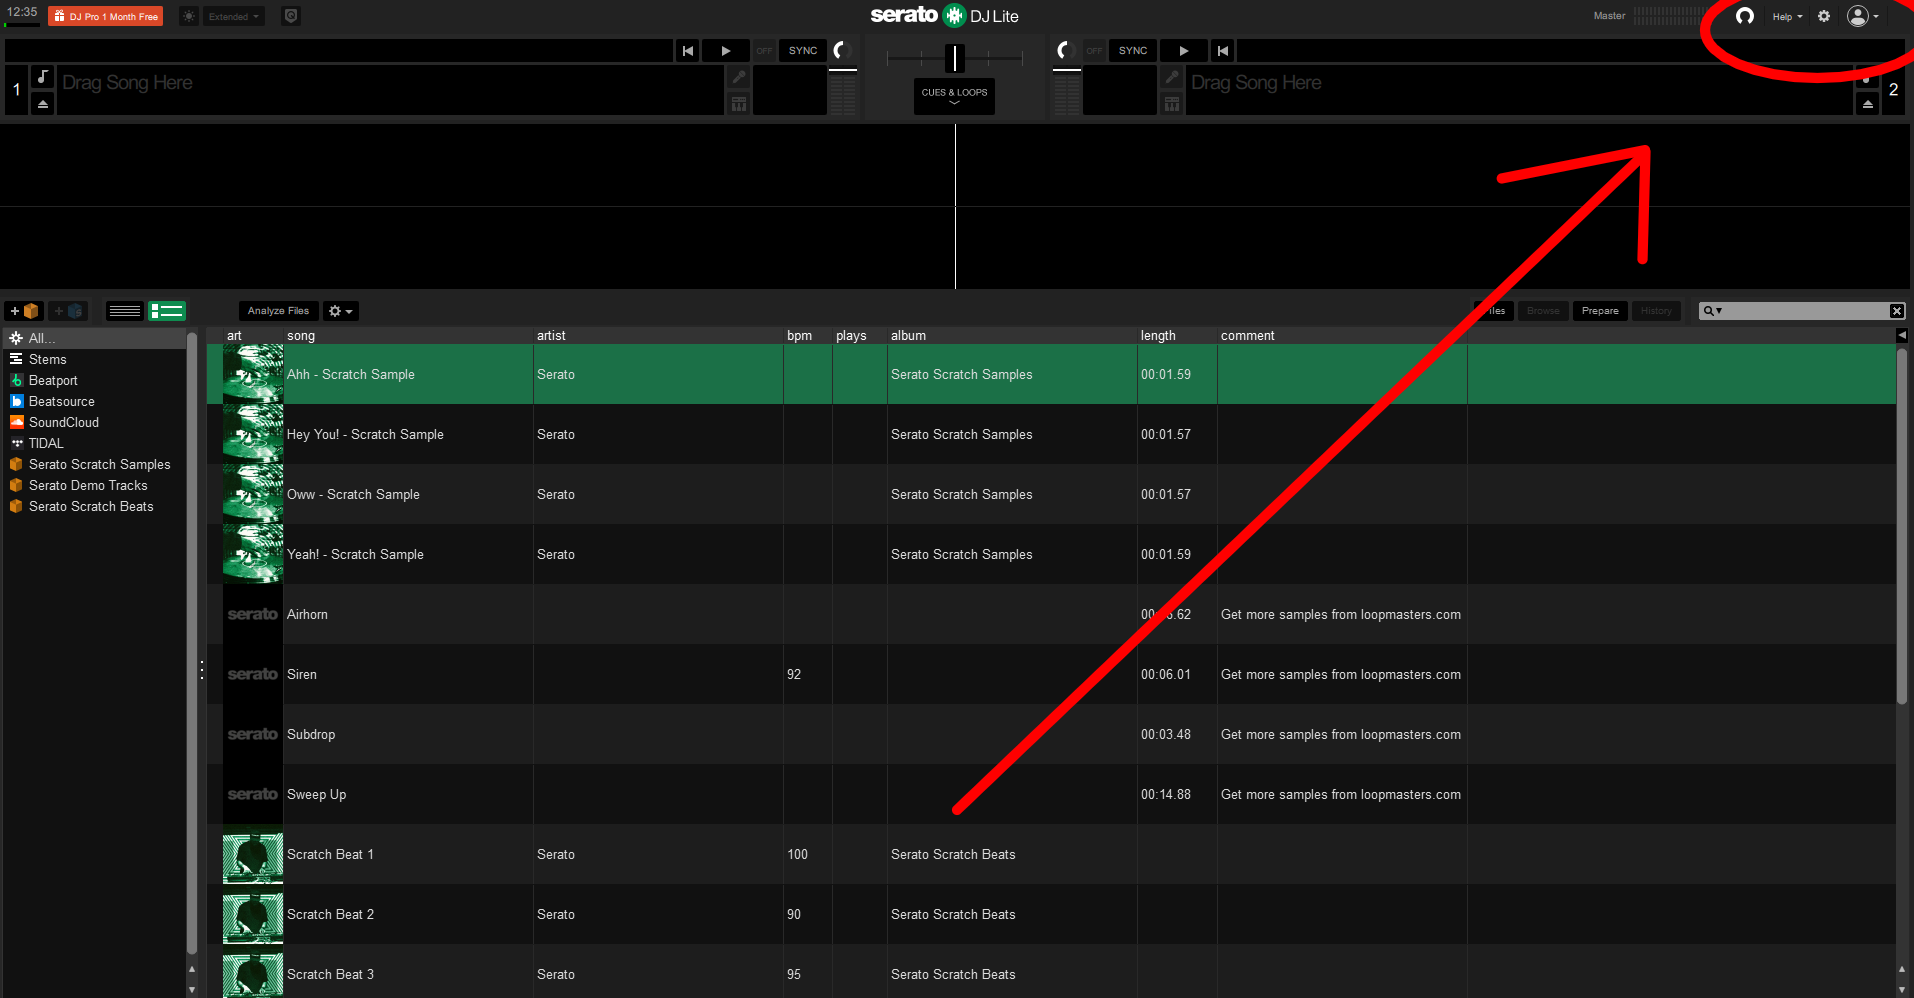Select the Siren sample in the track list

pyautogui.click(x=302, y=674)
